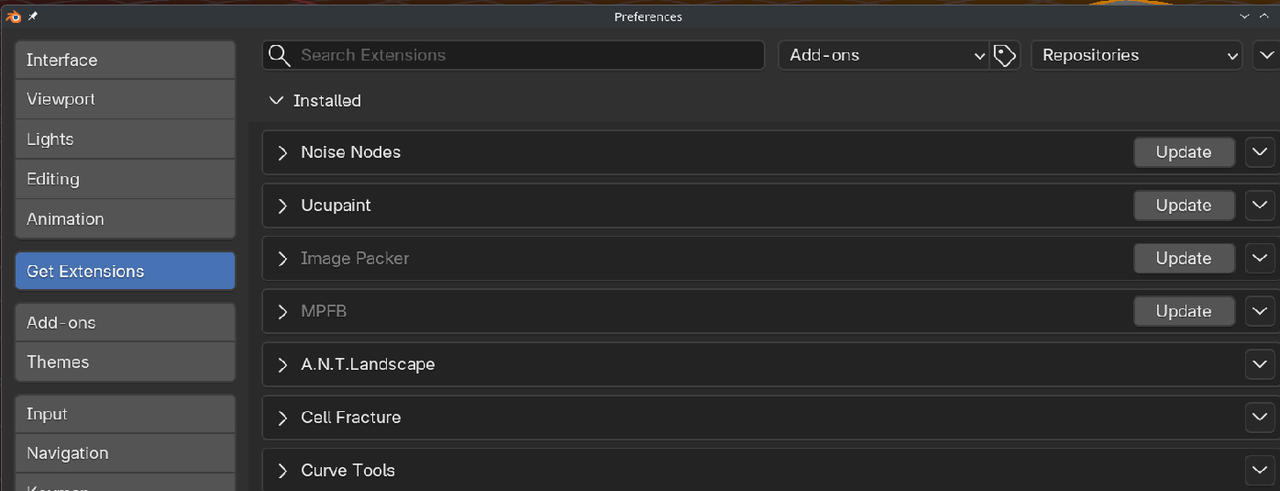Open extension settings arrow beside Repositories
Screen dimensions: 1280x491
click(x=1264, y=55)
